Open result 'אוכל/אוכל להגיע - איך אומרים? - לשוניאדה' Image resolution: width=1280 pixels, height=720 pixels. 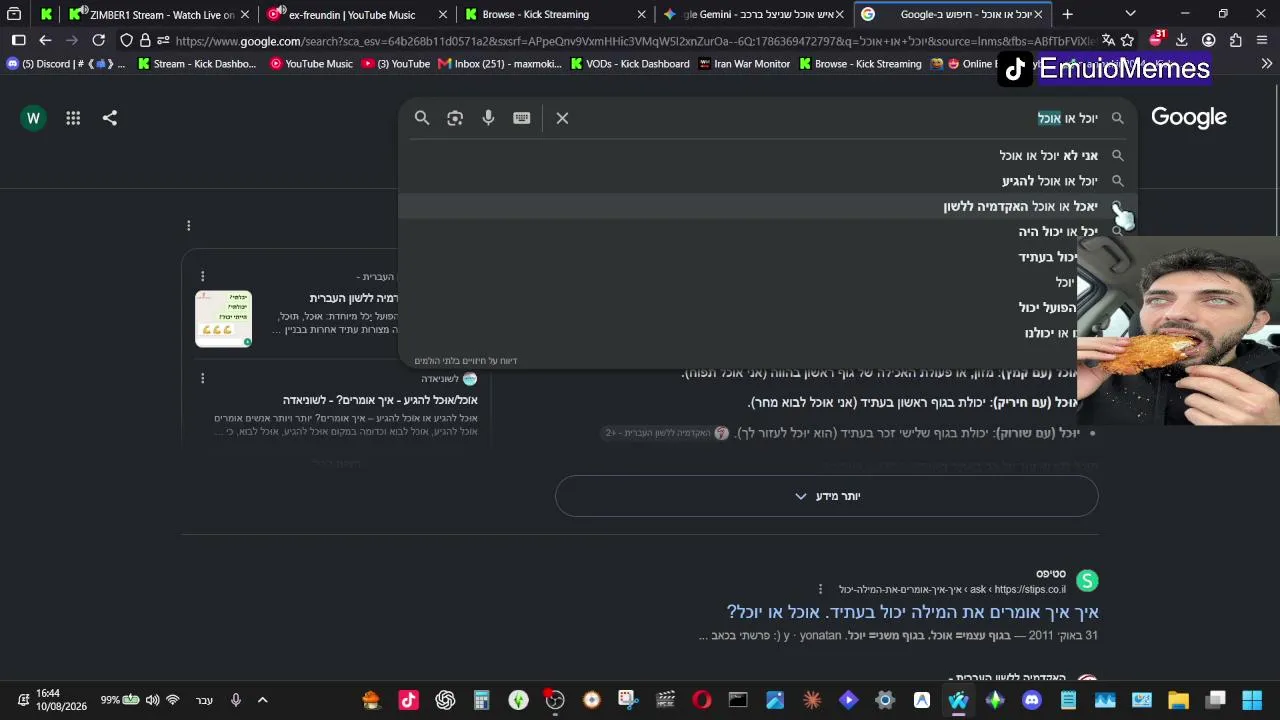tap(380, 400)
